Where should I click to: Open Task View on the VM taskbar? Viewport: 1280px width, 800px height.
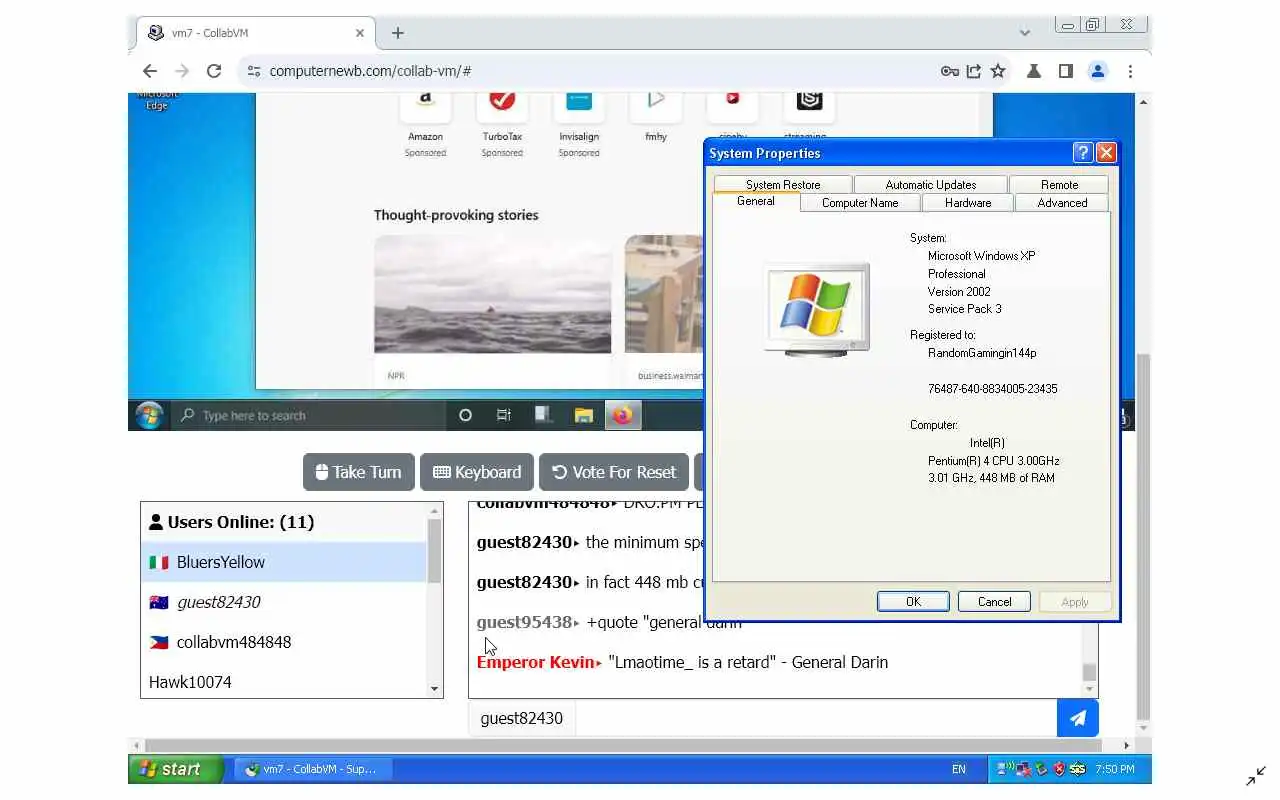click(504, 415)
